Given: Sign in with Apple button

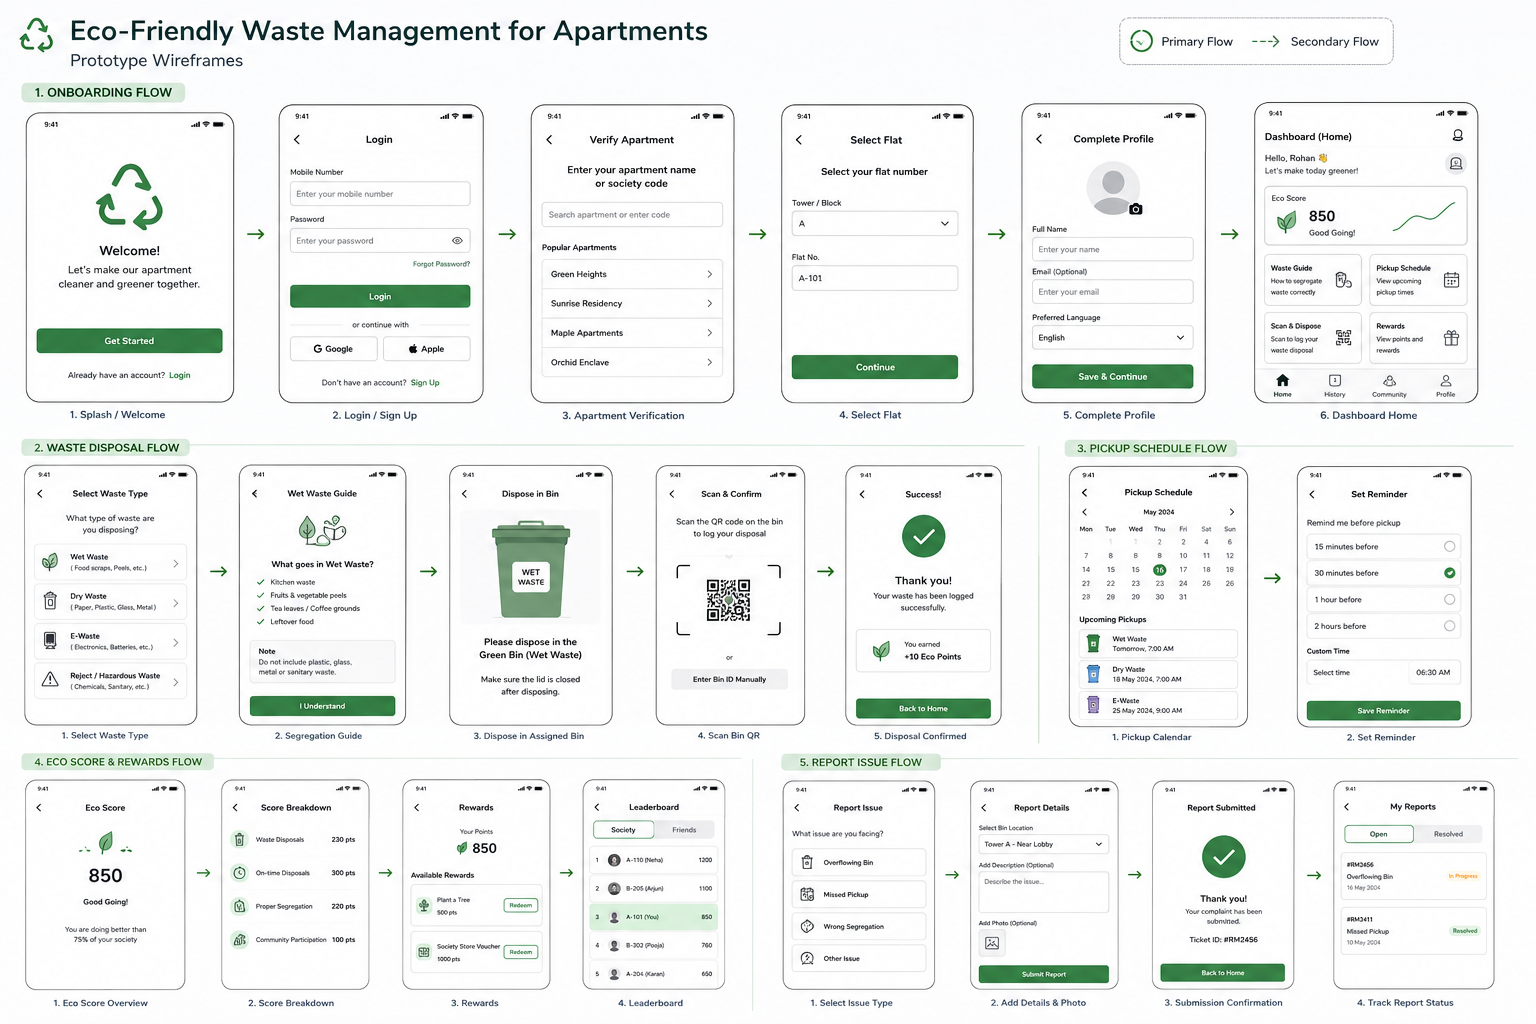Looking at the screenshot, I should [426, 349].
